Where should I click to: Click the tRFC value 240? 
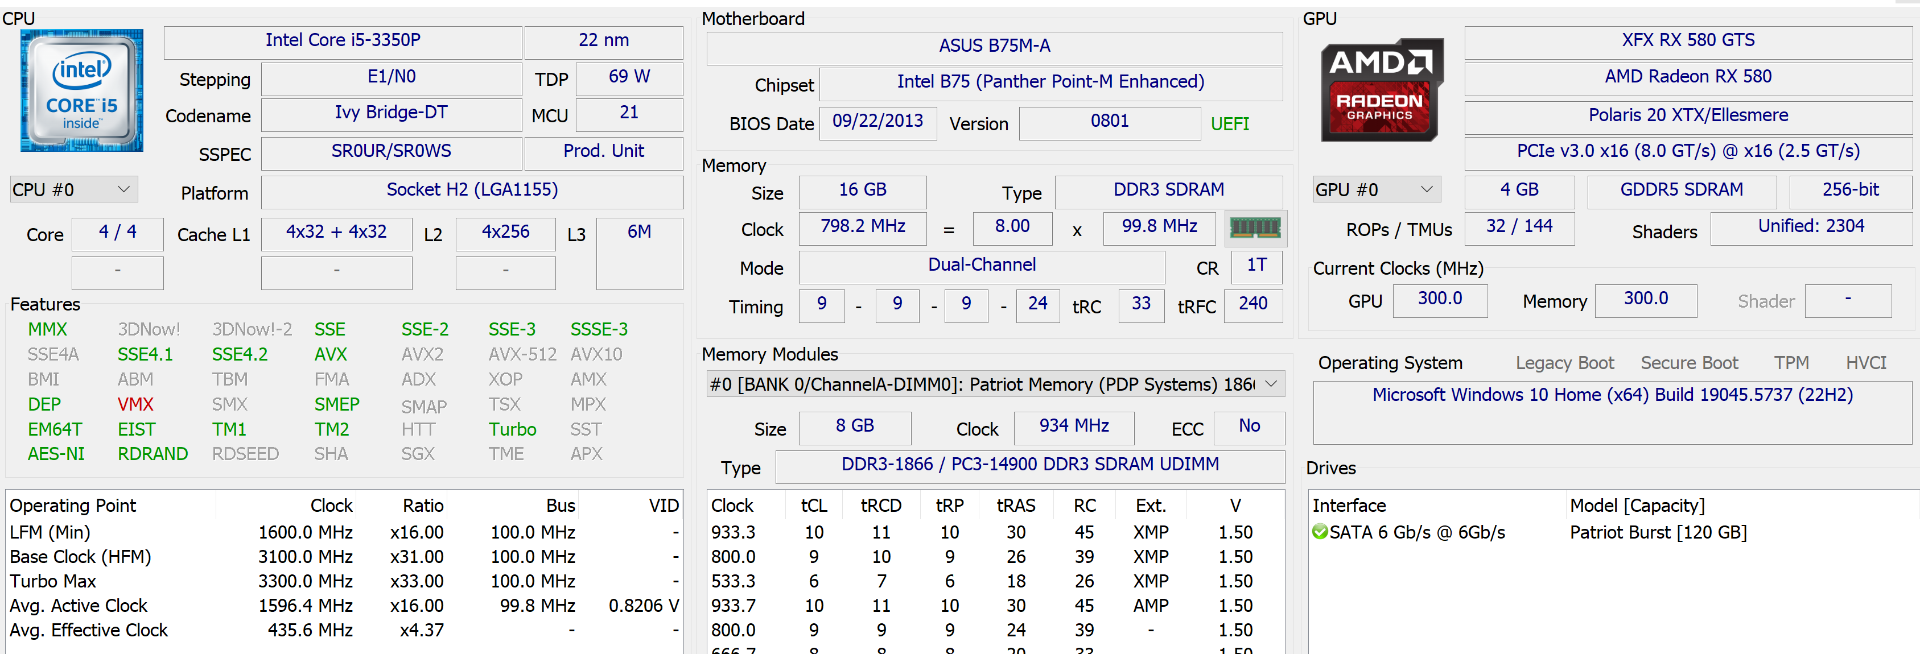1254,304
